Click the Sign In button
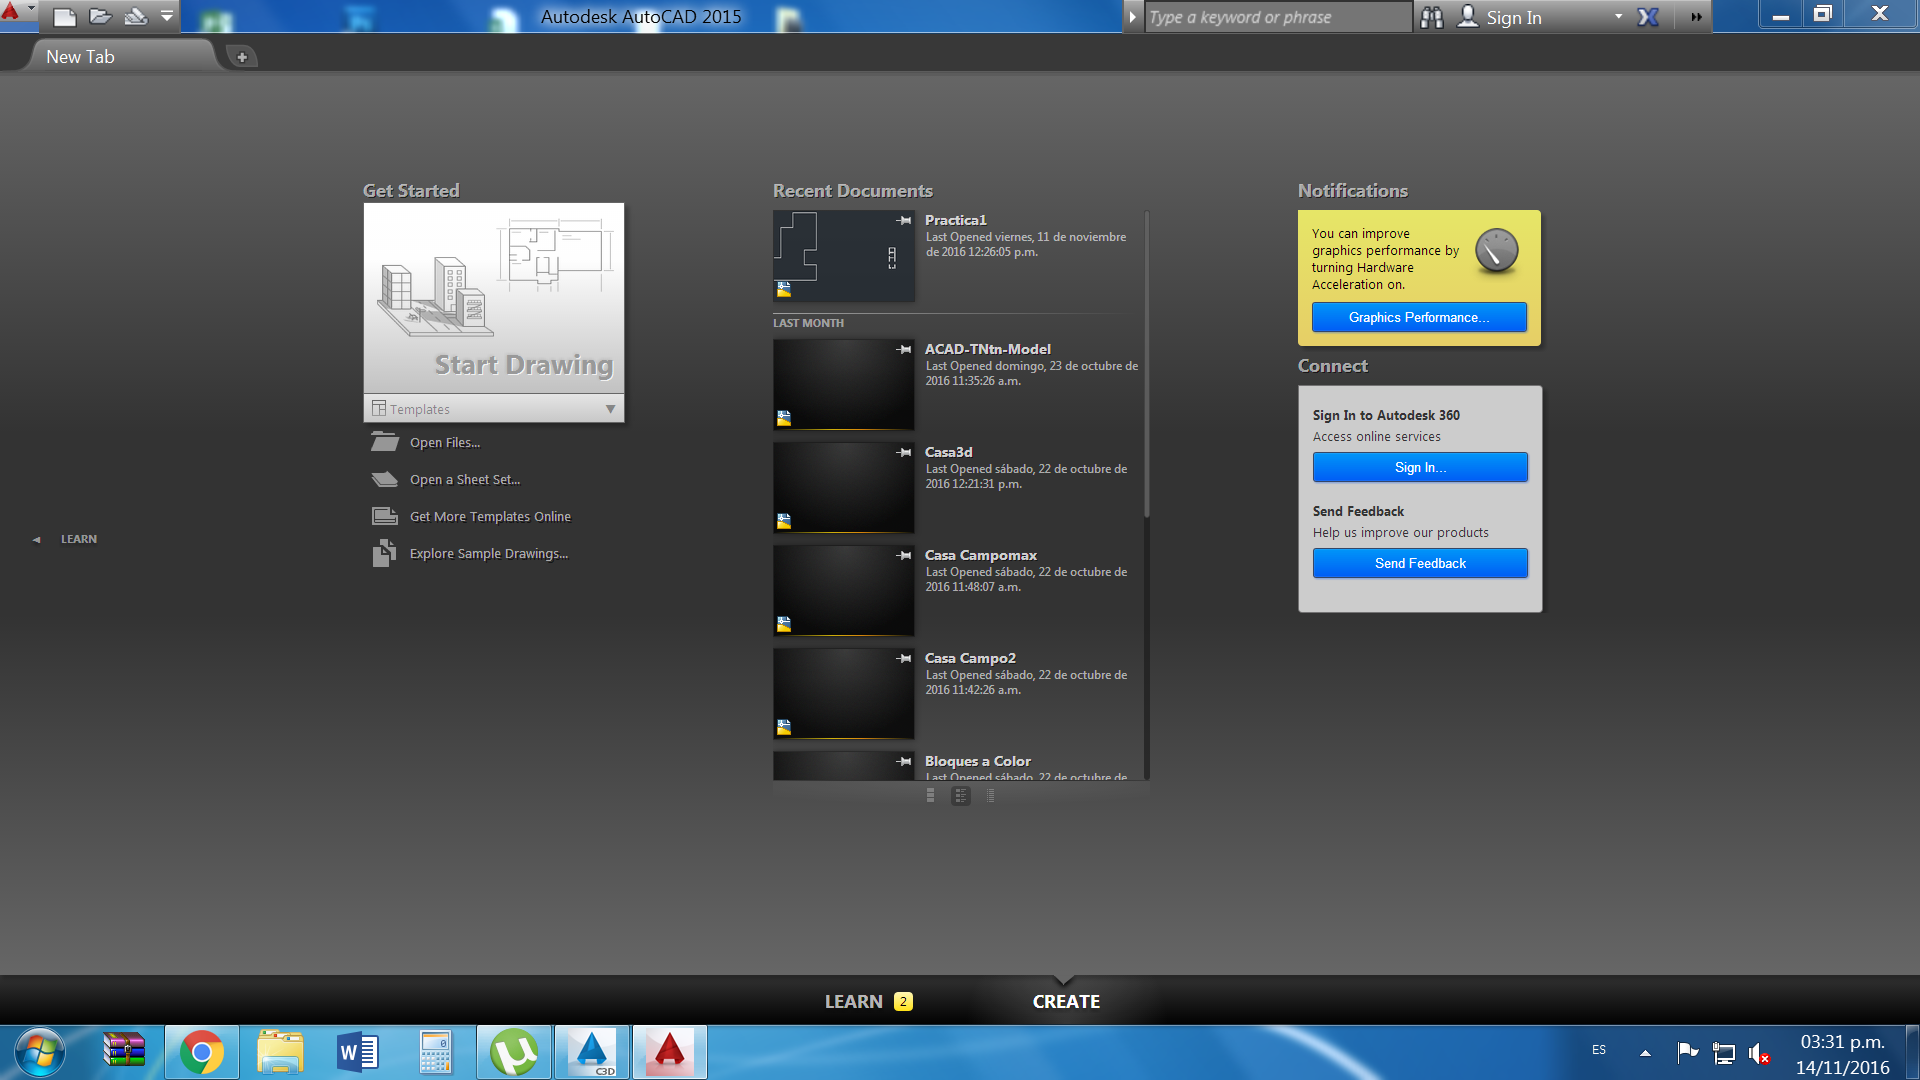Image resolution: width=1920 pixels, height=1080 pixels. (1420, 467)
